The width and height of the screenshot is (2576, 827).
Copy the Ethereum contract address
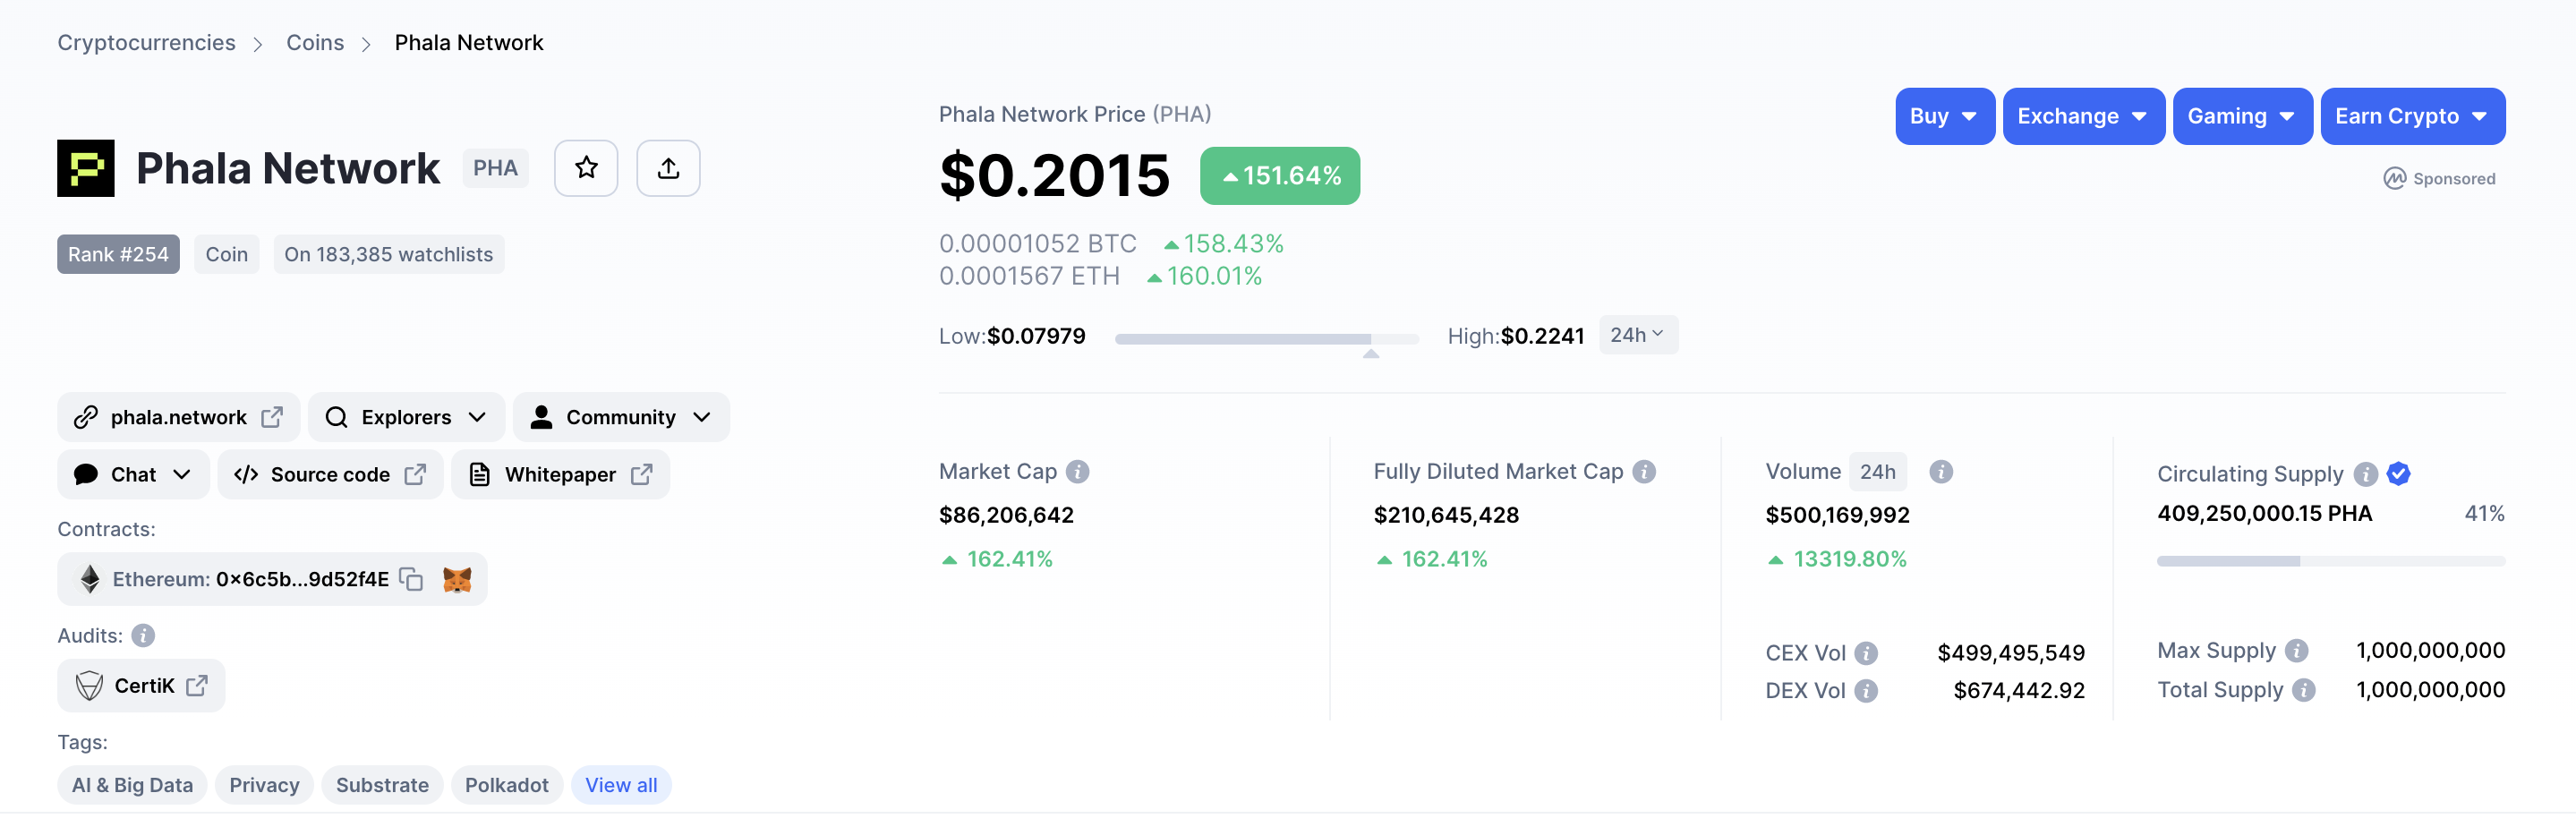point(411,579)
